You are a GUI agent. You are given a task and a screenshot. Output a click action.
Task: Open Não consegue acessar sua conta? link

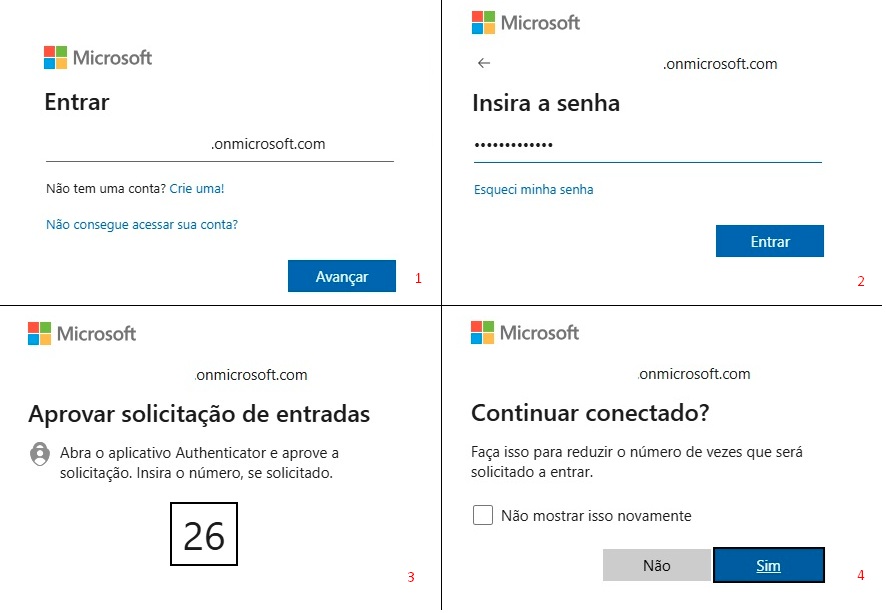(x=142, y=224)
